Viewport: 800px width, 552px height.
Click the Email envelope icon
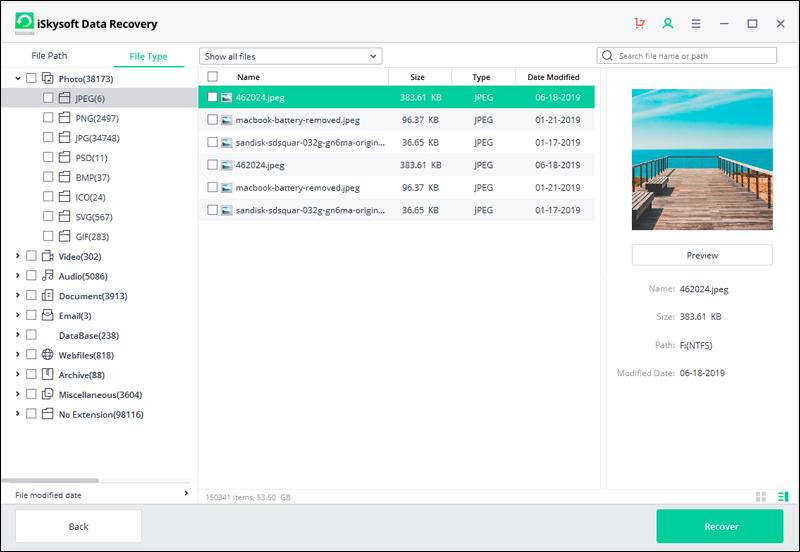pyautogui.click(x=47, y=315)
